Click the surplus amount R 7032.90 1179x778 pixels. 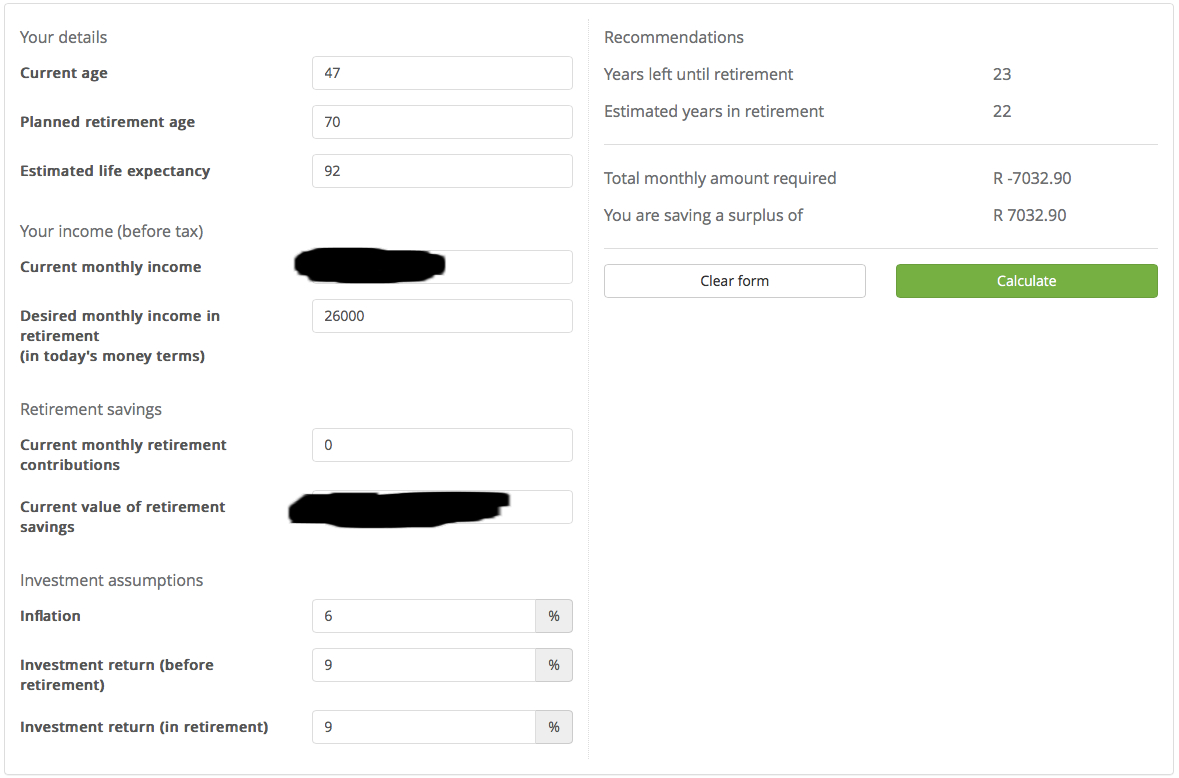pyautogui.click(x=1029, y=215)
